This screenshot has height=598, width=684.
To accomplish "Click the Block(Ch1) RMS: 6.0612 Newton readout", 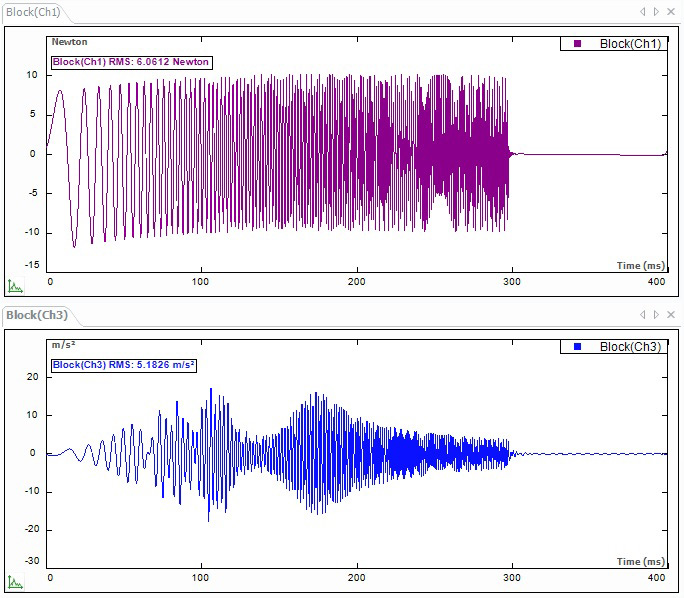I will click(x=131, y=62).
